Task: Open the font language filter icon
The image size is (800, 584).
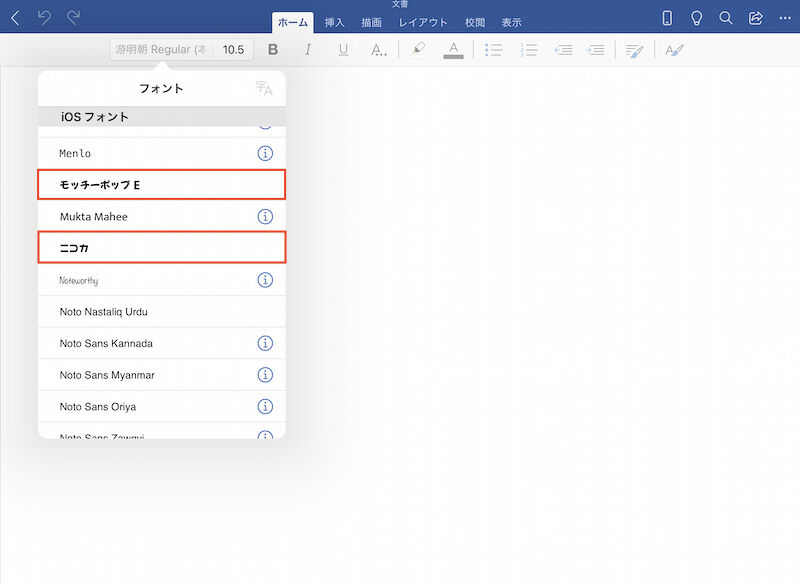Action: coord(264,88)
